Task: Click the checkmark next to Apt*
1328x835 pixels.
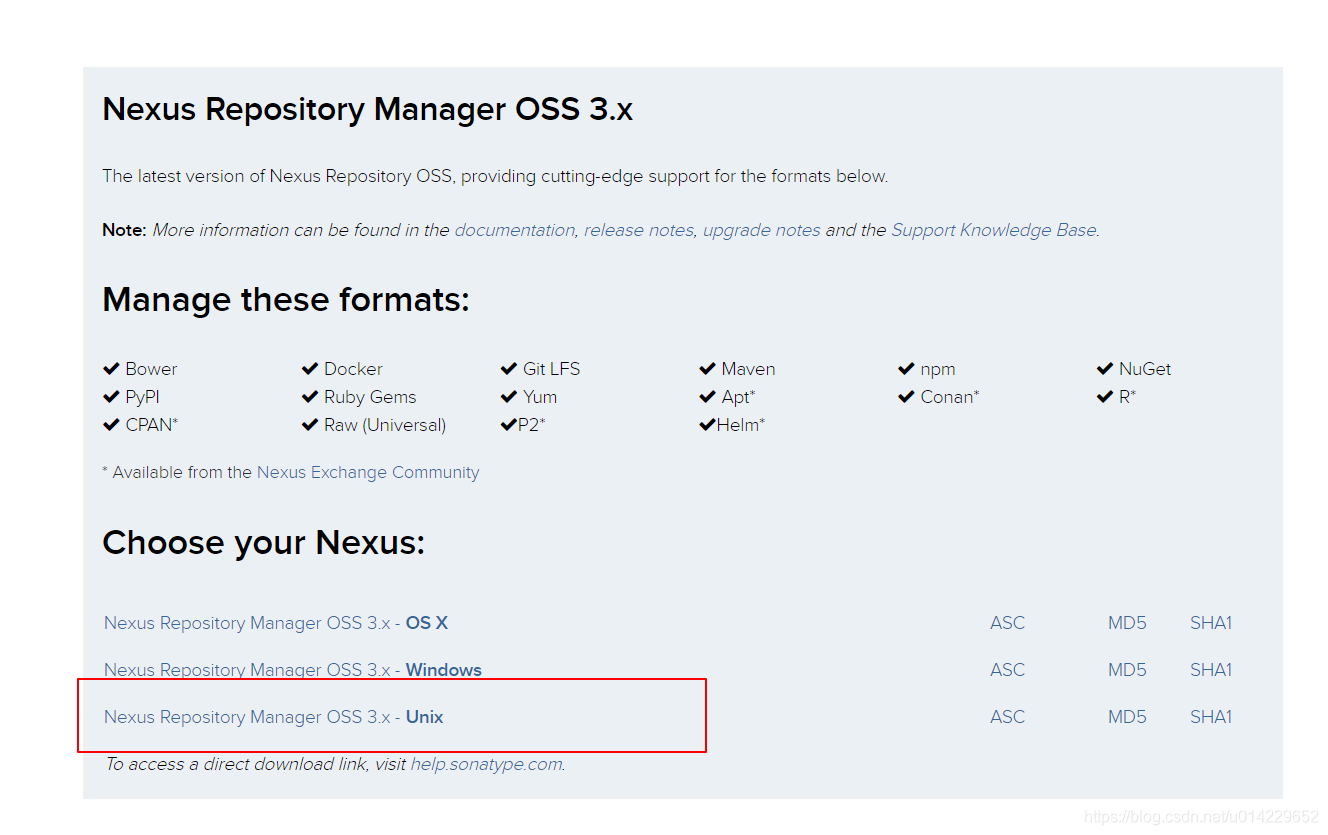Action: 708,397
